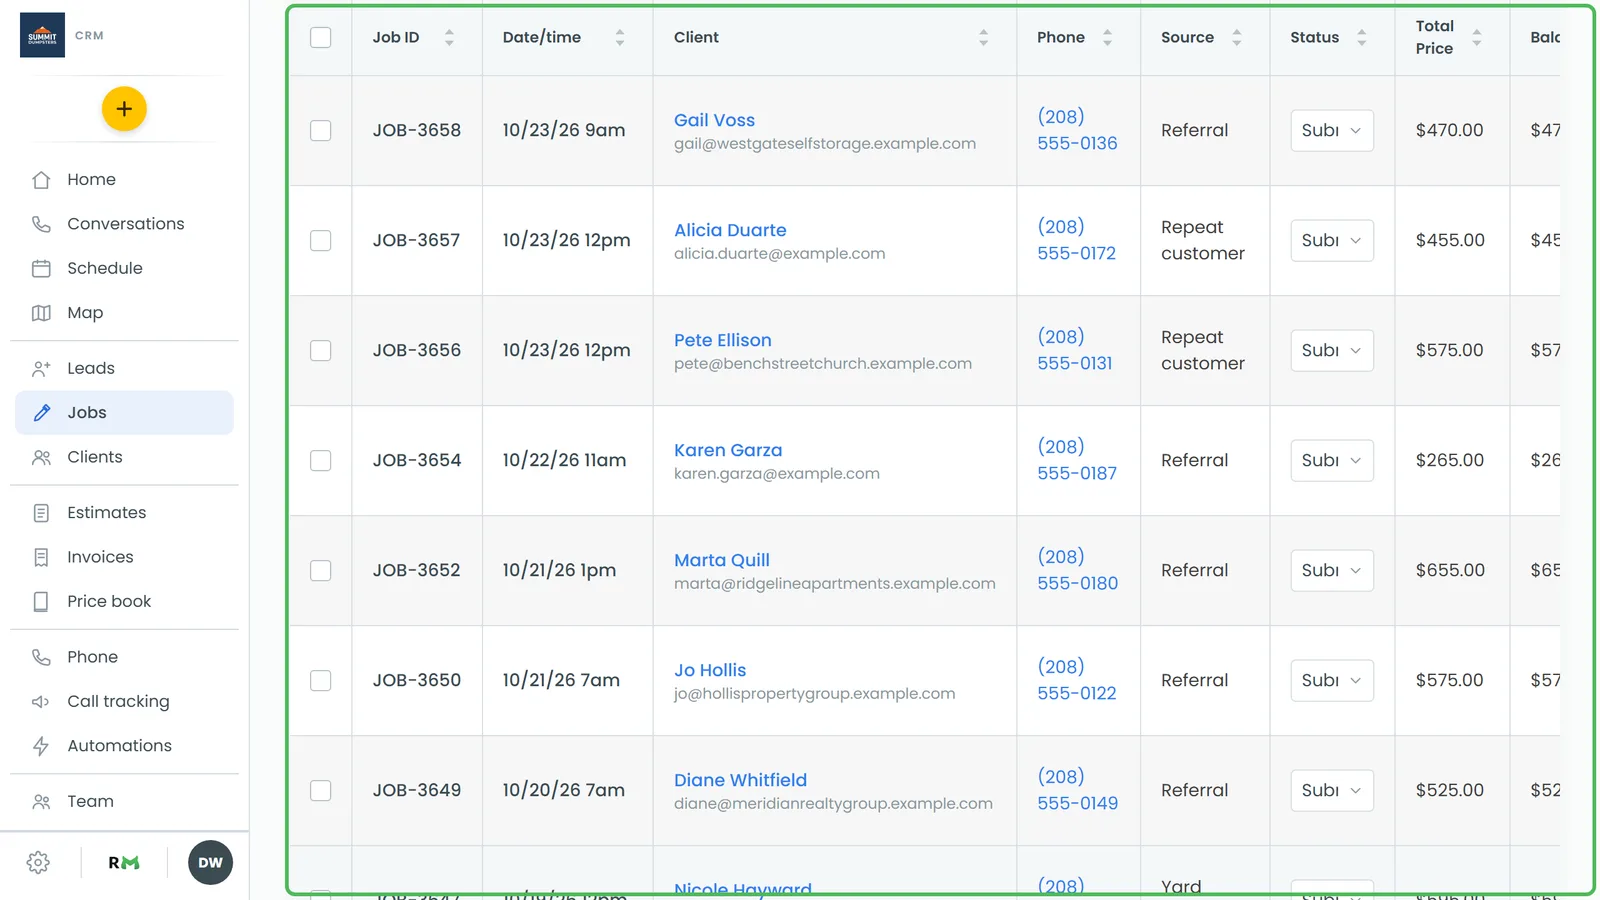
Task: Open Leads in sidebar
Action: coord(124,368)
